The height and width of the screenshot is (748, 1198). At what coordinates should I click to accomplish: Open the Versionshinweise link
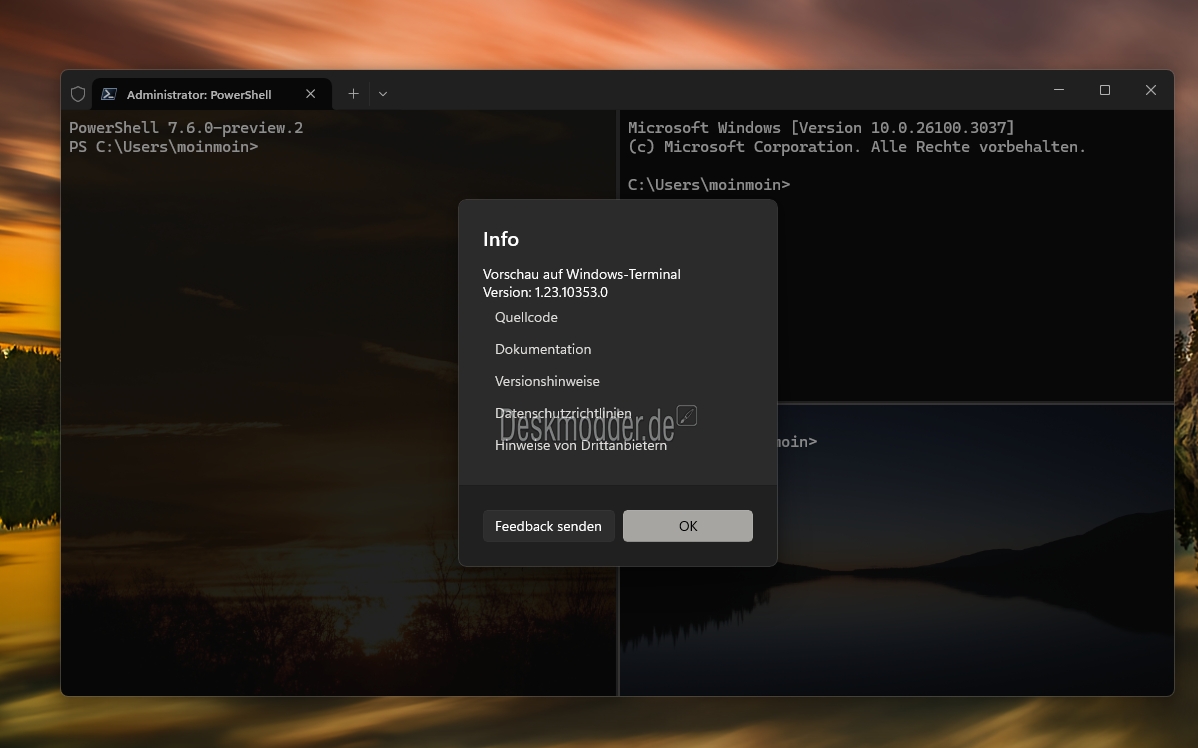[547, 381]
